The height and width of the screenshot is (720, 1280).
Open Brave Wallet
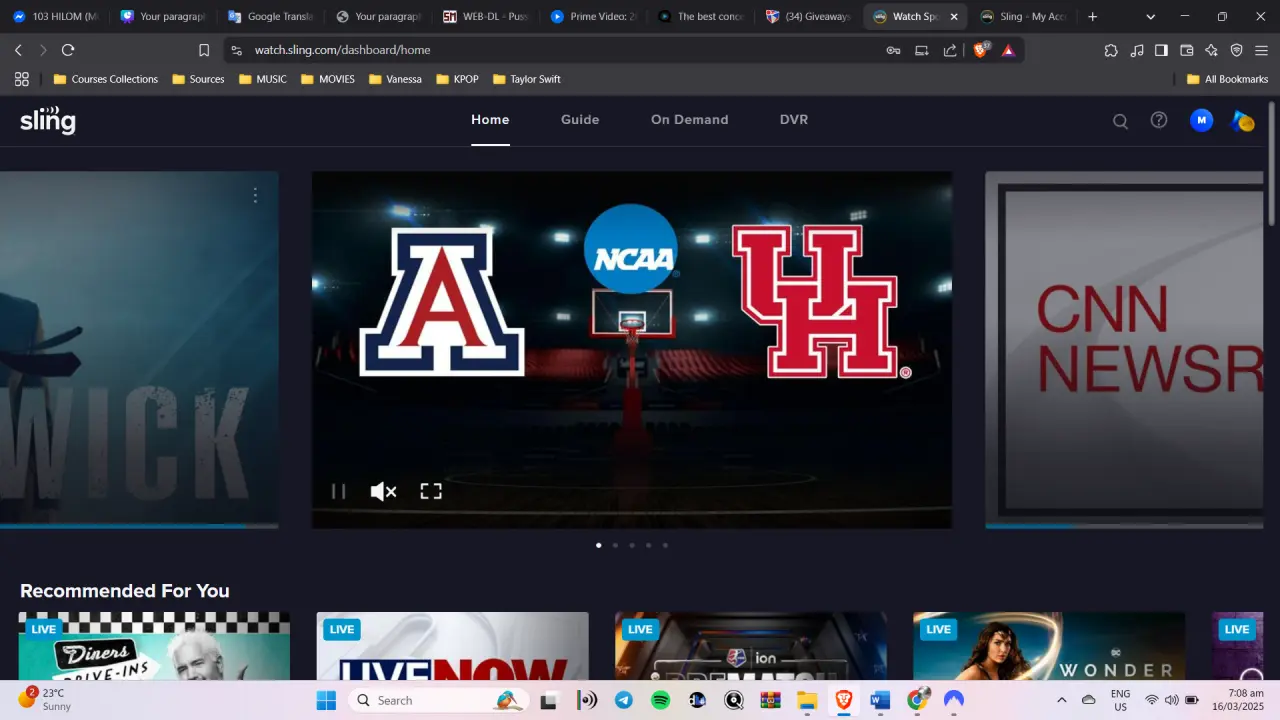coord(1187,50)
